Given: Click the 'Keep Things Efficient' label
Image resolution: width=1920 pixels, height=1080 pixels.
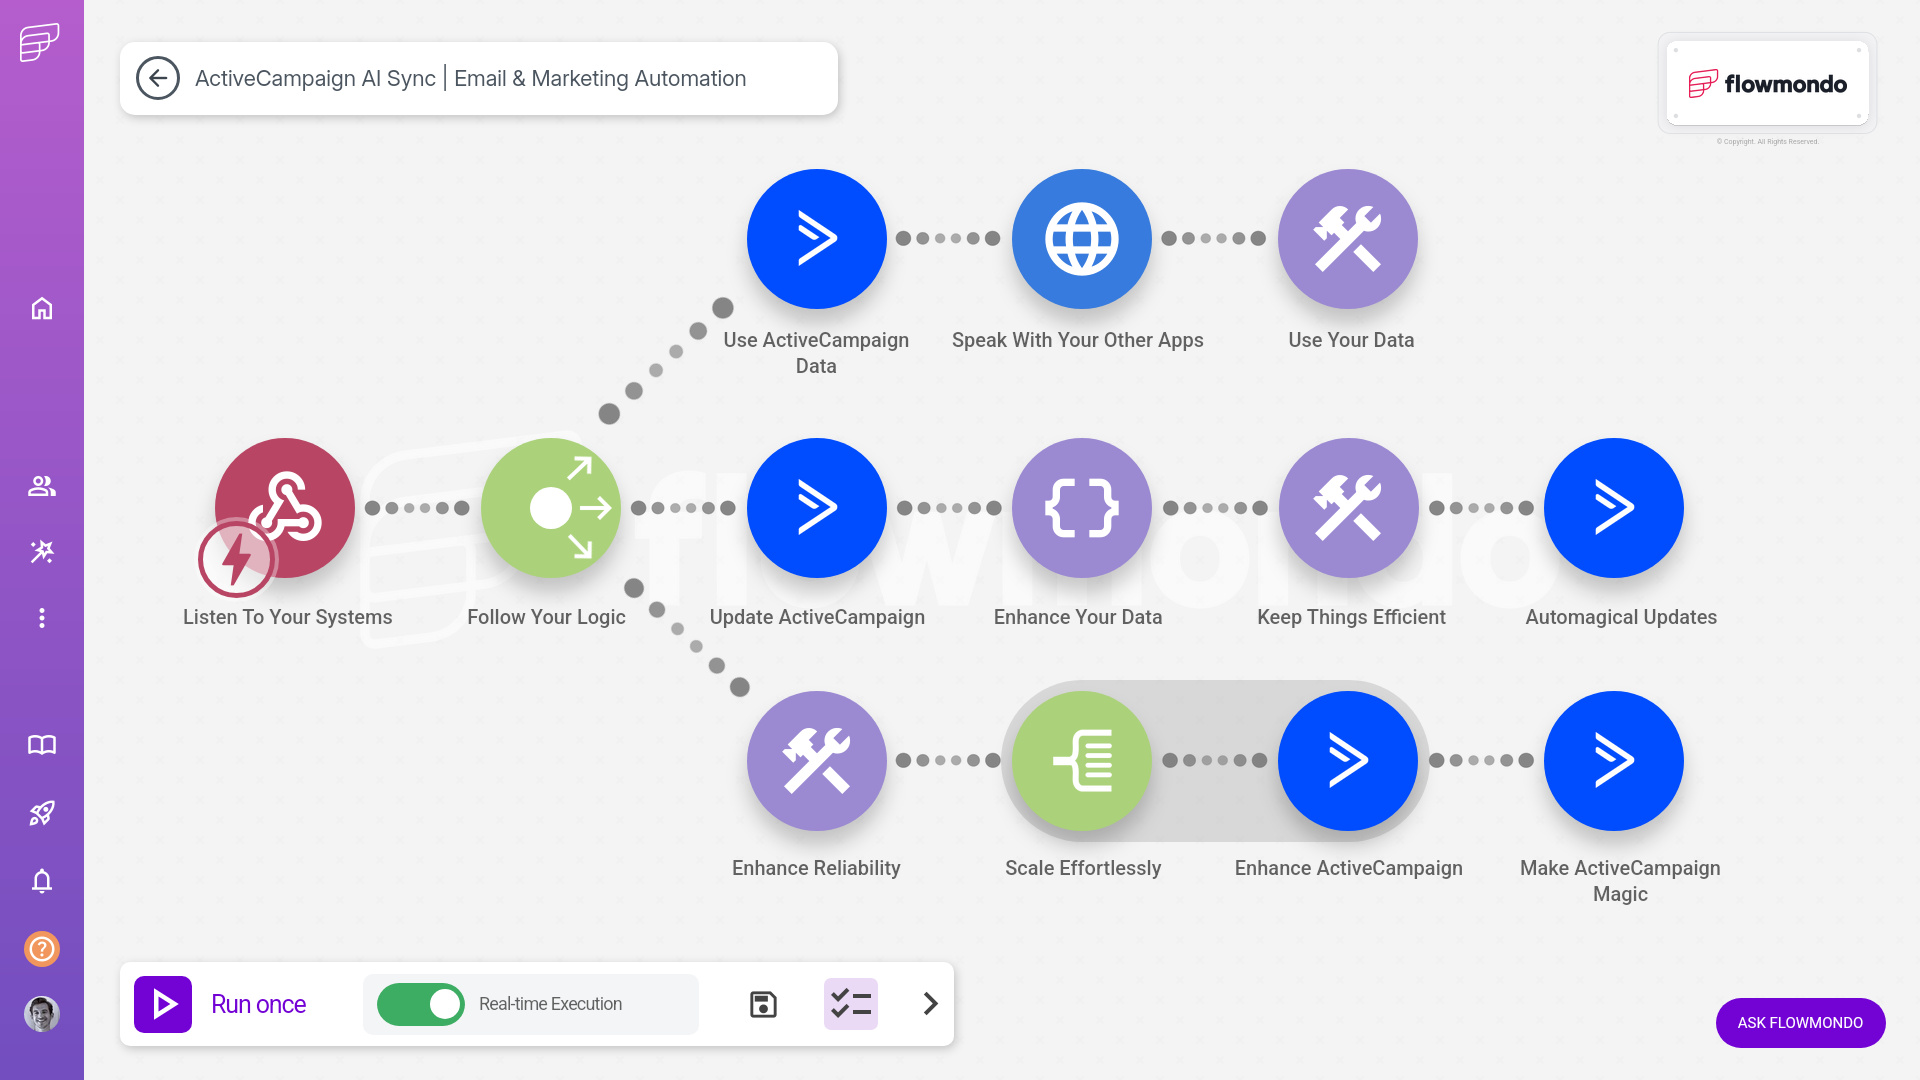Looking at the screenshot, I should pos(1351,617).
